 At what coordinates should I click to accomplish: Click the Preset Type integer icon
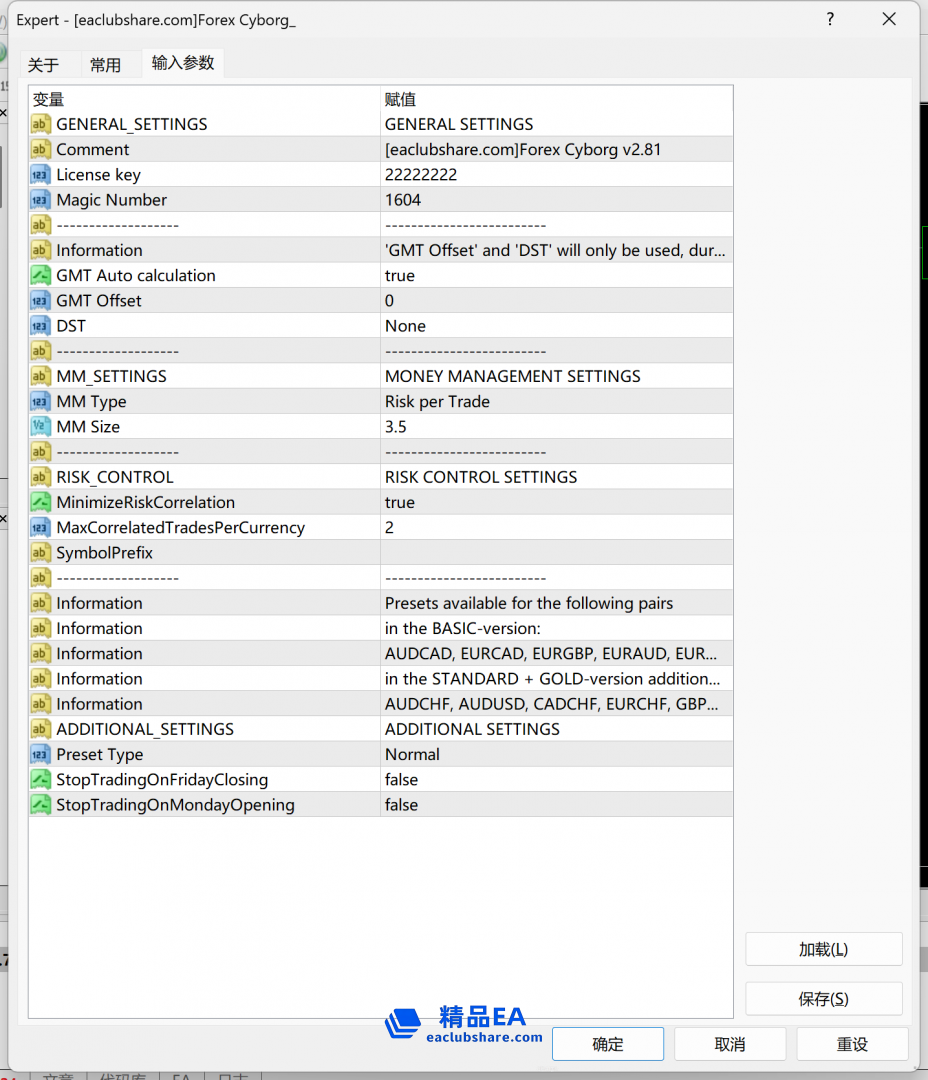point(40,754)
